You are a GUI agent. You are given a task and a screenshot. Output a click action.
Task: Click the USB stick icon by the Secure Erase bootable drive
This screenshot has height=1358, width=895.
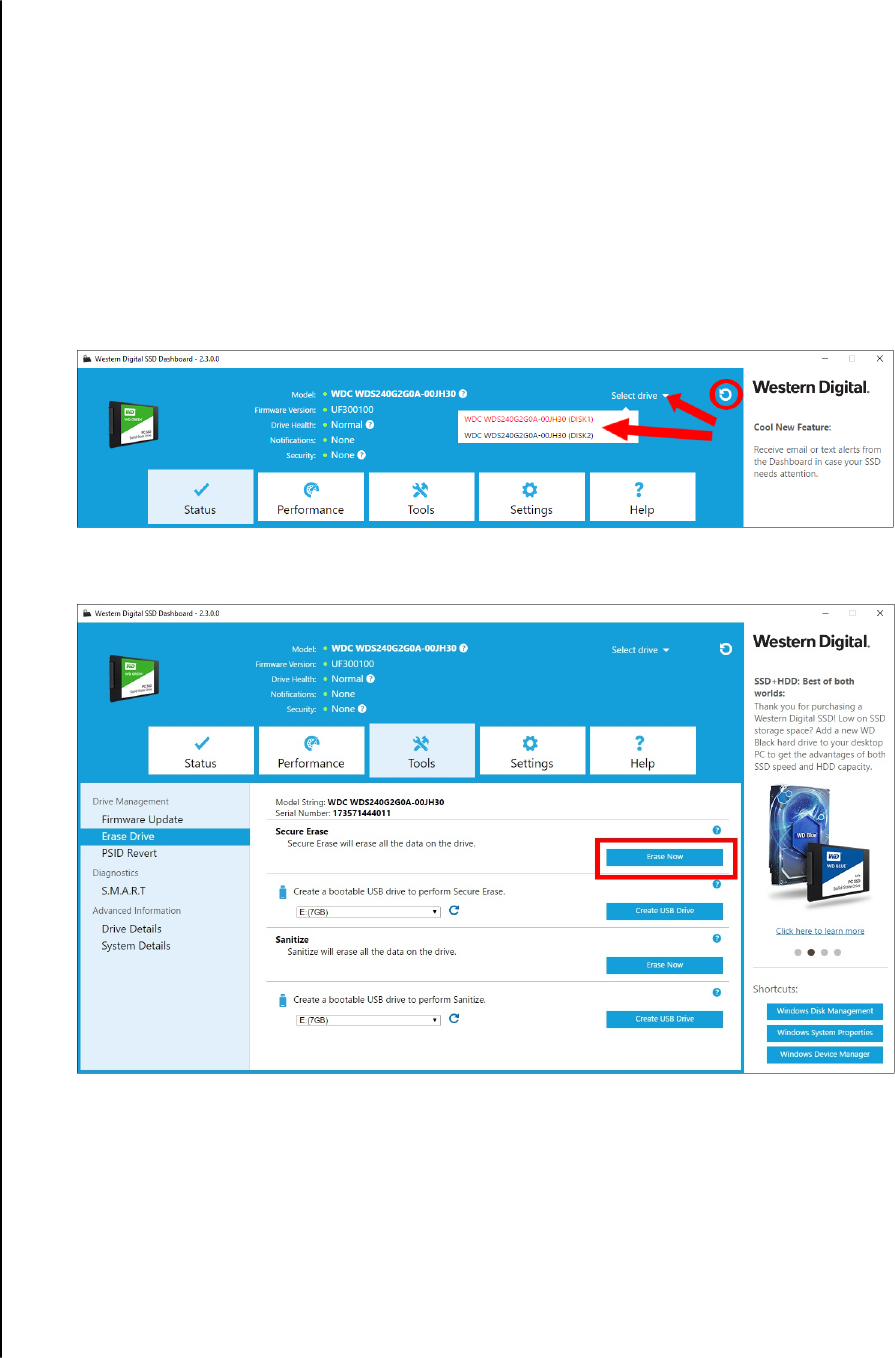[x=283, y=890]
